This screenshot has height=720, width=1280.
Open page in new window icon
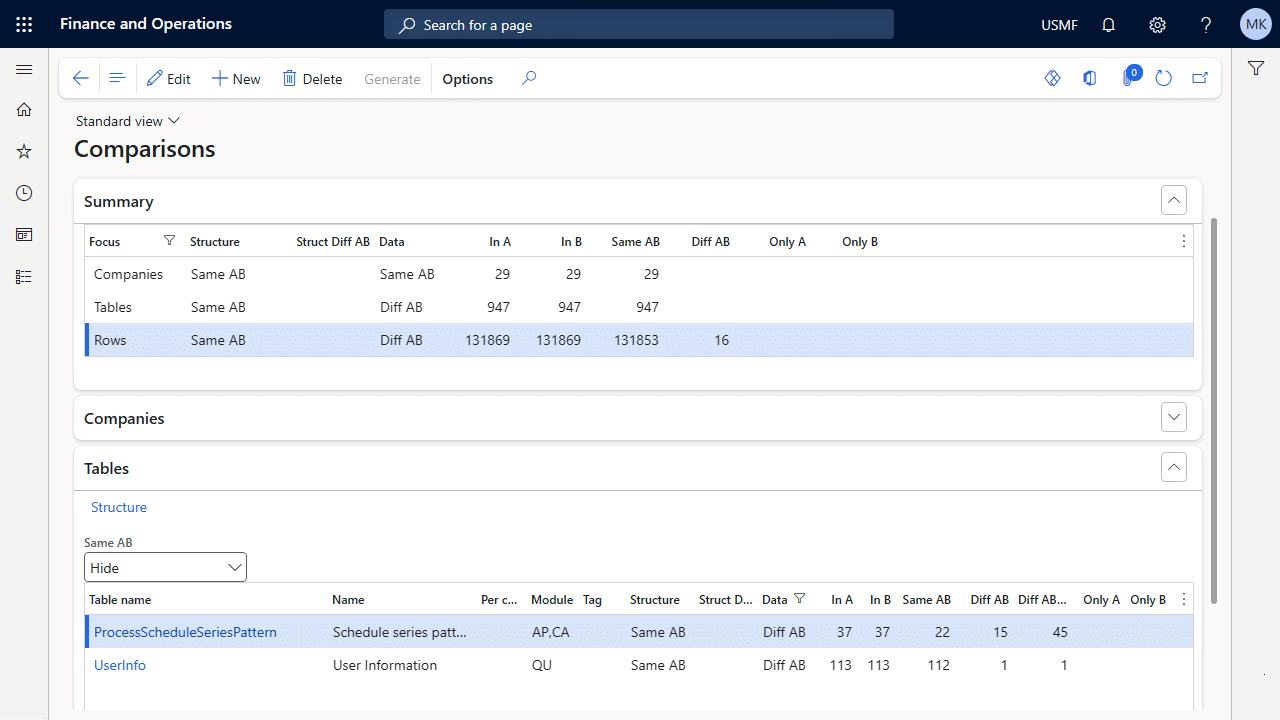click(x=1200, y=78)
